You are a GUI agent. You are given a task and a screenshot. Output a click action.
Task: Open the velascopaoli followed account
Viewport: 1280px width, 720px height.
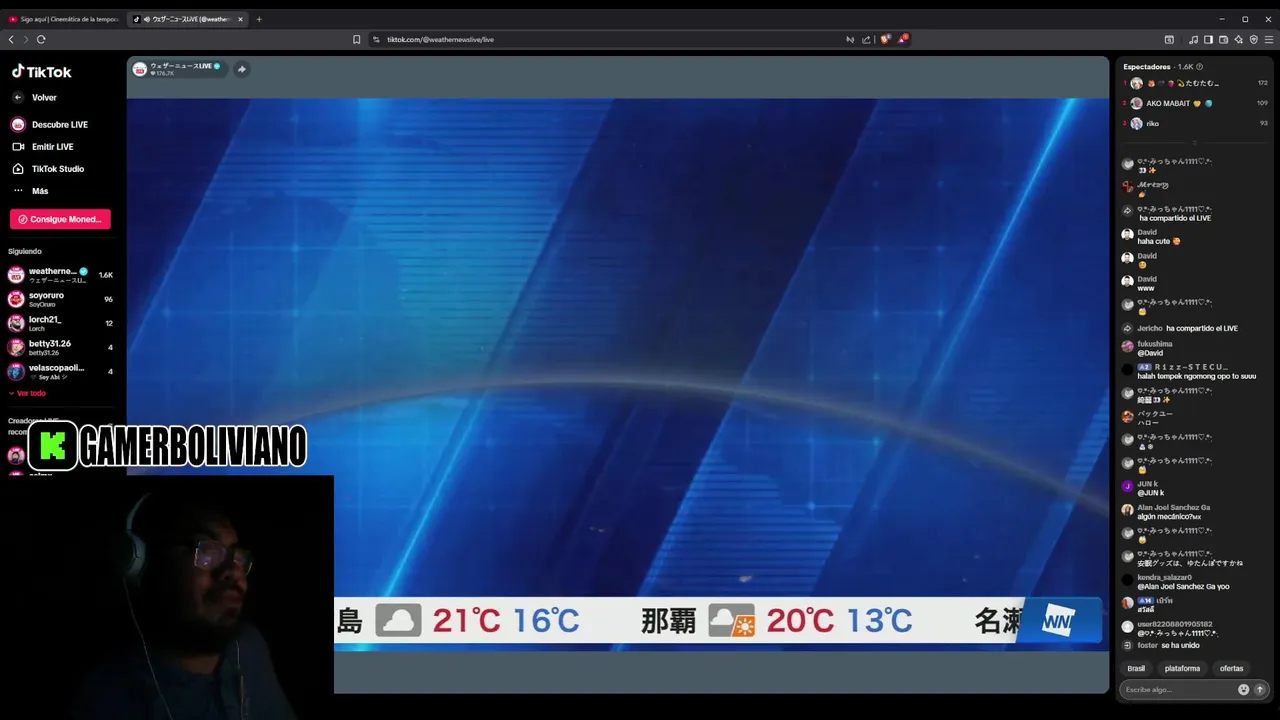pos(60,371)
